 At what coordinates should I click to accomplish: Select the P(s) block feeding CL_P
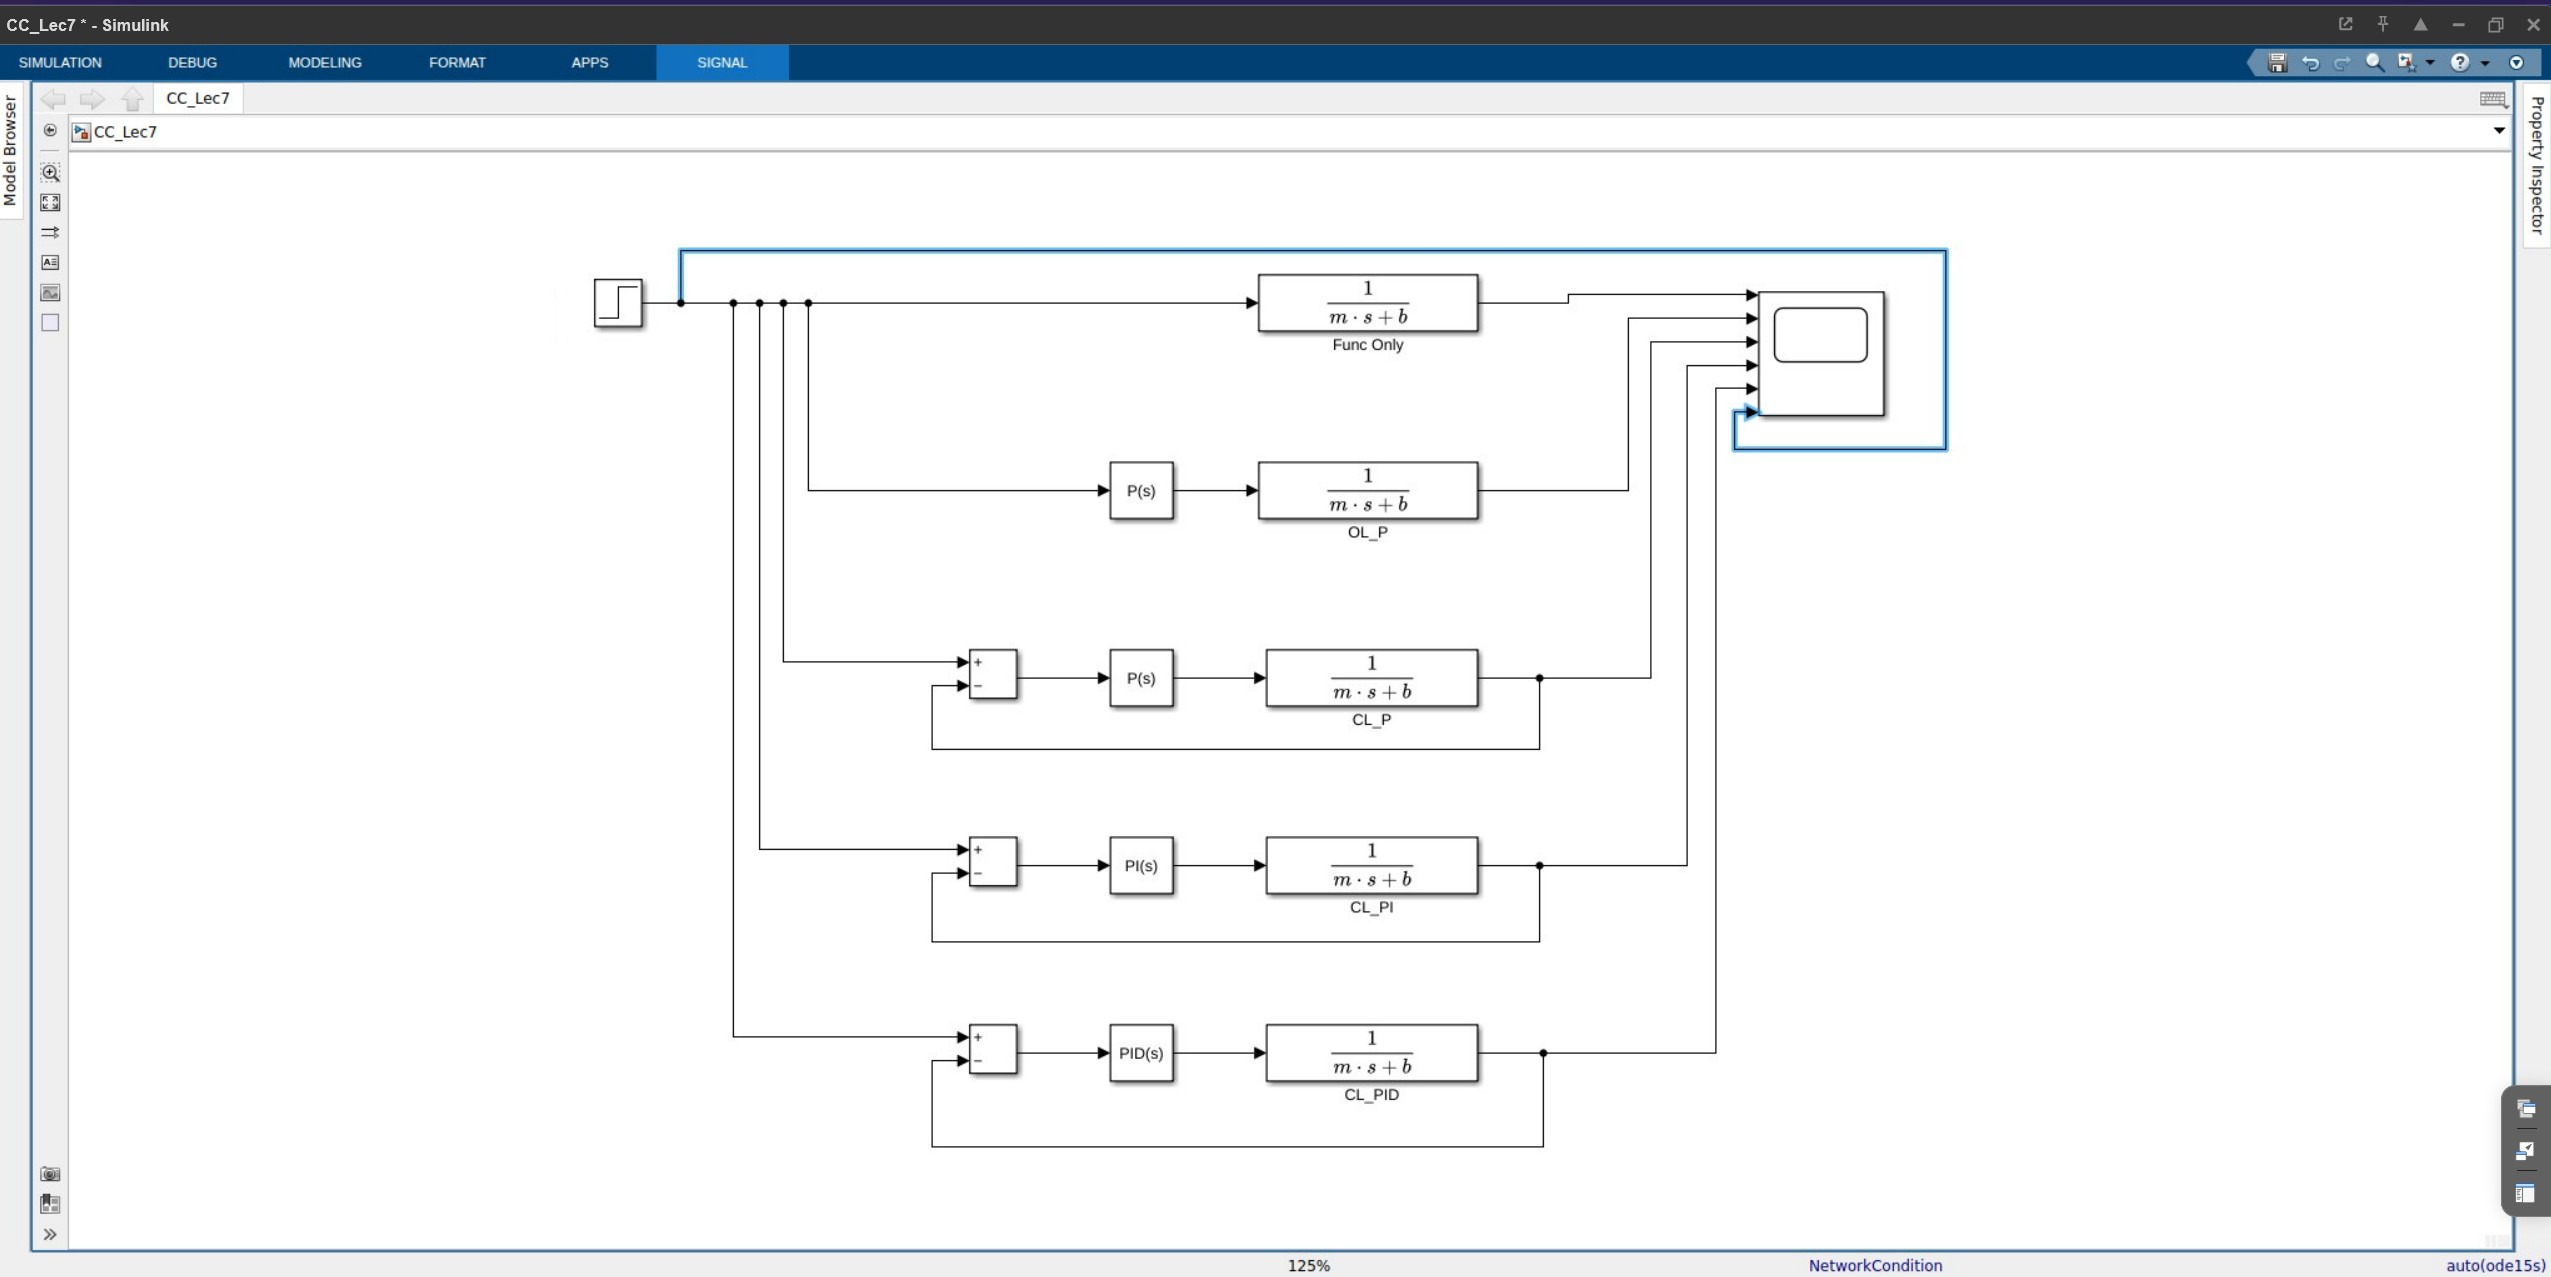coord(1141,678)
